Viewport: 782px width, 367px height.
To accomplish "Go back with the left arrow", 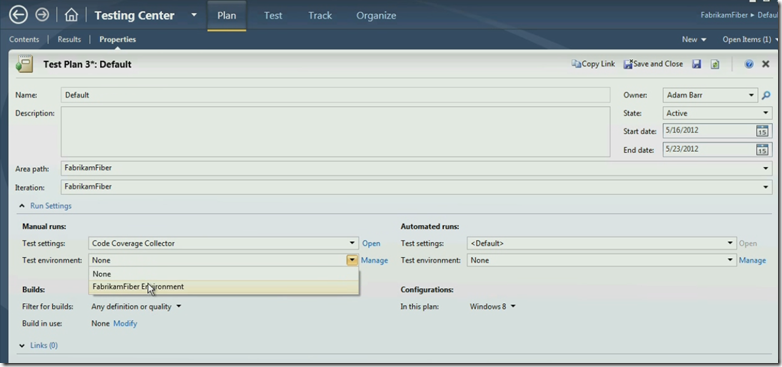I will click(18, 15).
